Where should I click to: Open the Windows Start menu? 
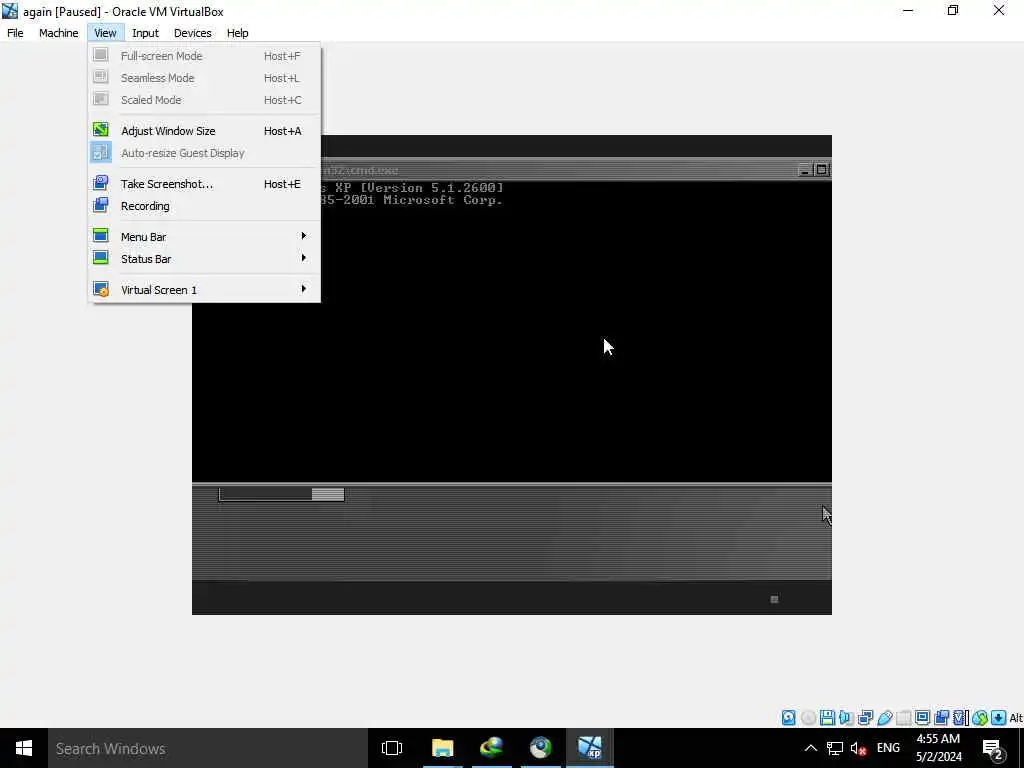(x=24, y=748)
